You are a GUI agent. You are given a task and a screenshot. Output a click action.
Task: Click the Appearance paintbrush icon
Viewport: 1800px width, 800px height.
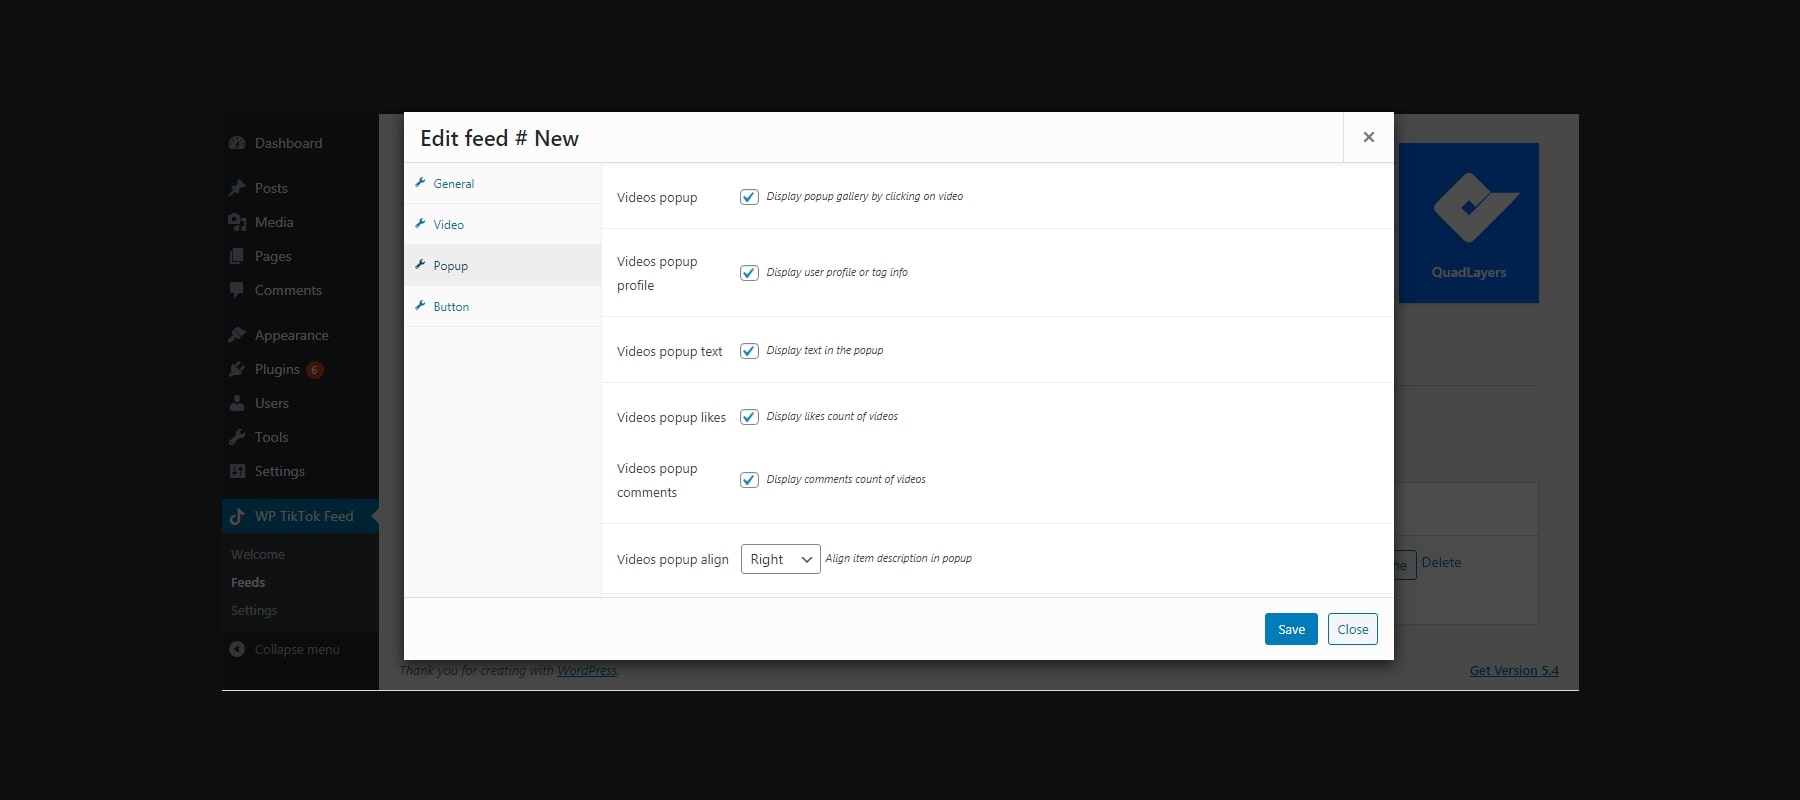[237, 335]
